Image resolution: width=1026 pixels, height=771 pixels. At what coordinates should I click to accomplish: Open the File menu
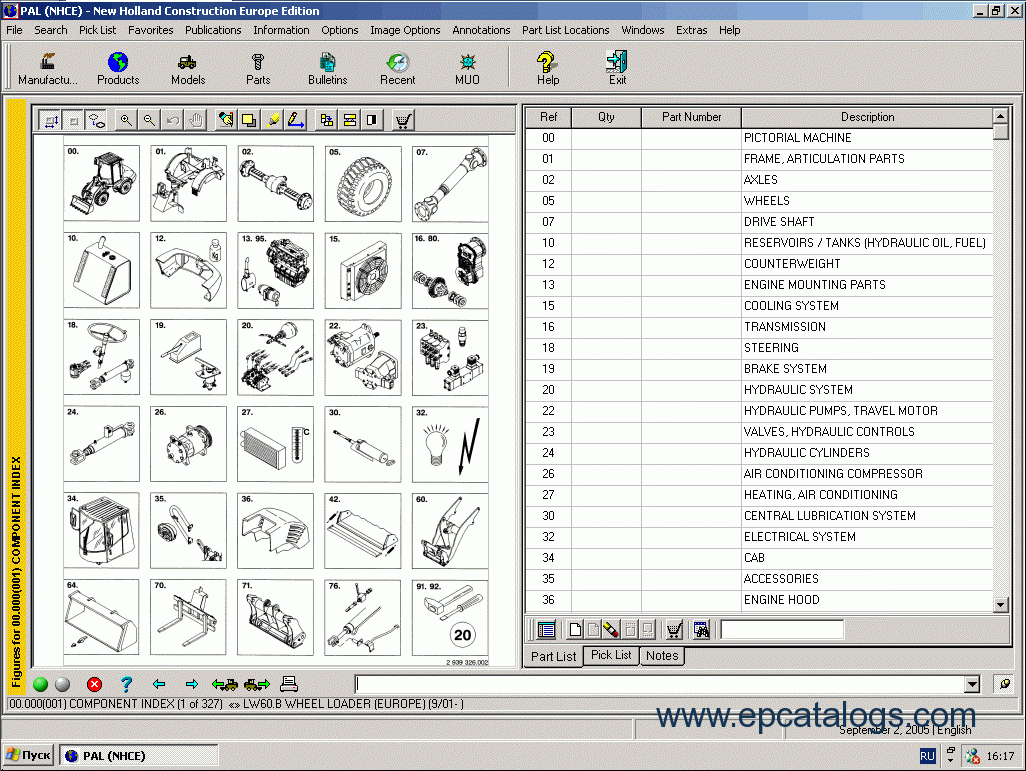tap(14, 30)
